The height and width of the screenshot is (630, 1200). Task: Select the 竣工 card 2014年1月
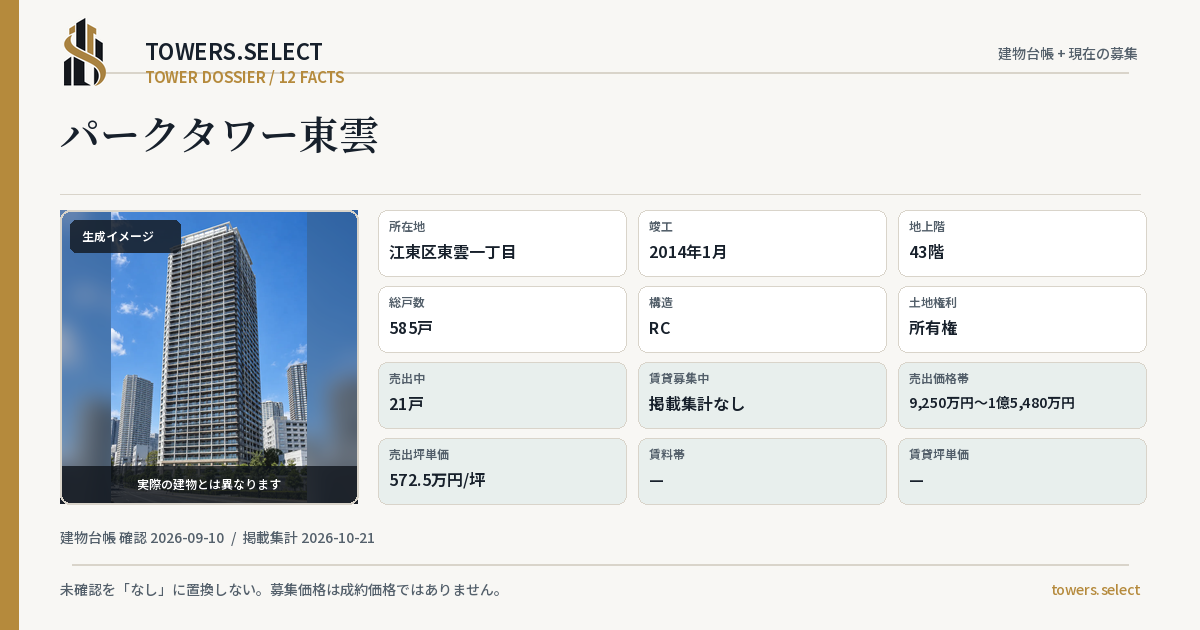click(x=762, y=243)
